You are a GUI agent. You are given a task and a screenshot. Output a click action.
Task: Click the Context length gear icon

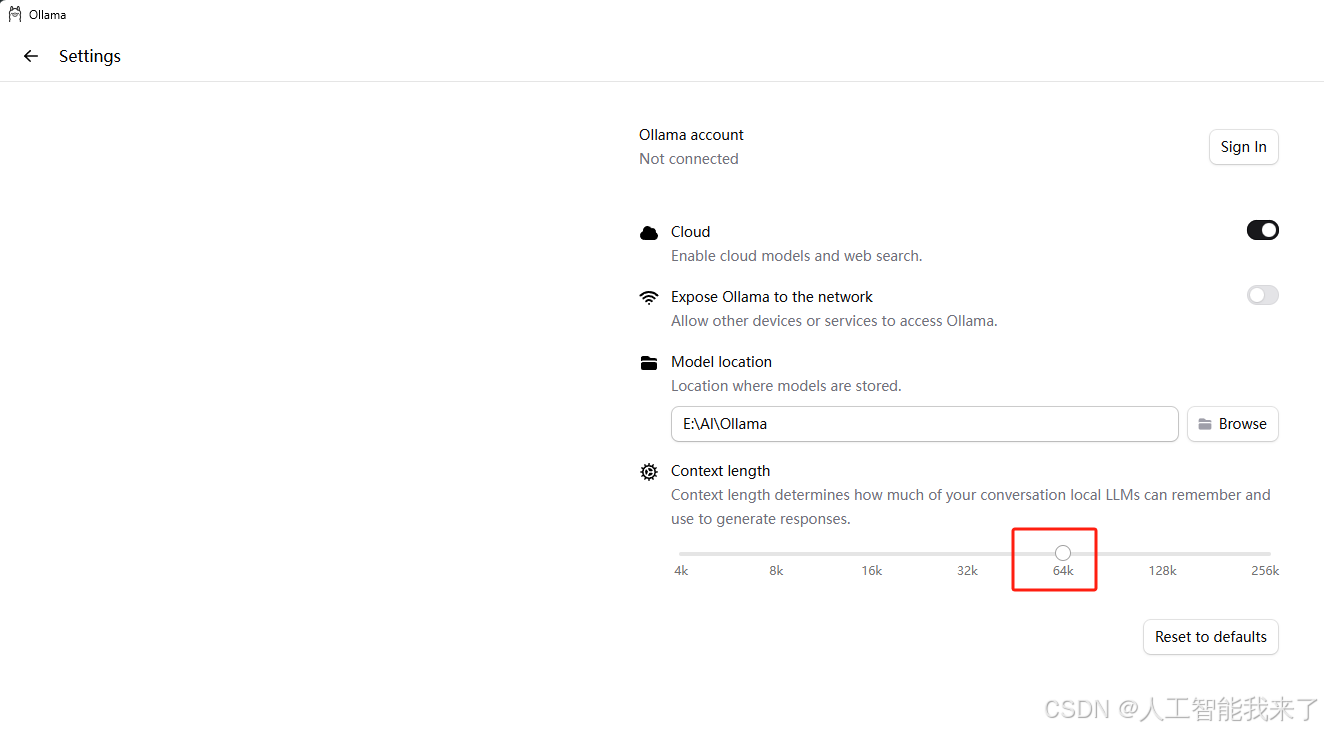click(x=649, y=472)
